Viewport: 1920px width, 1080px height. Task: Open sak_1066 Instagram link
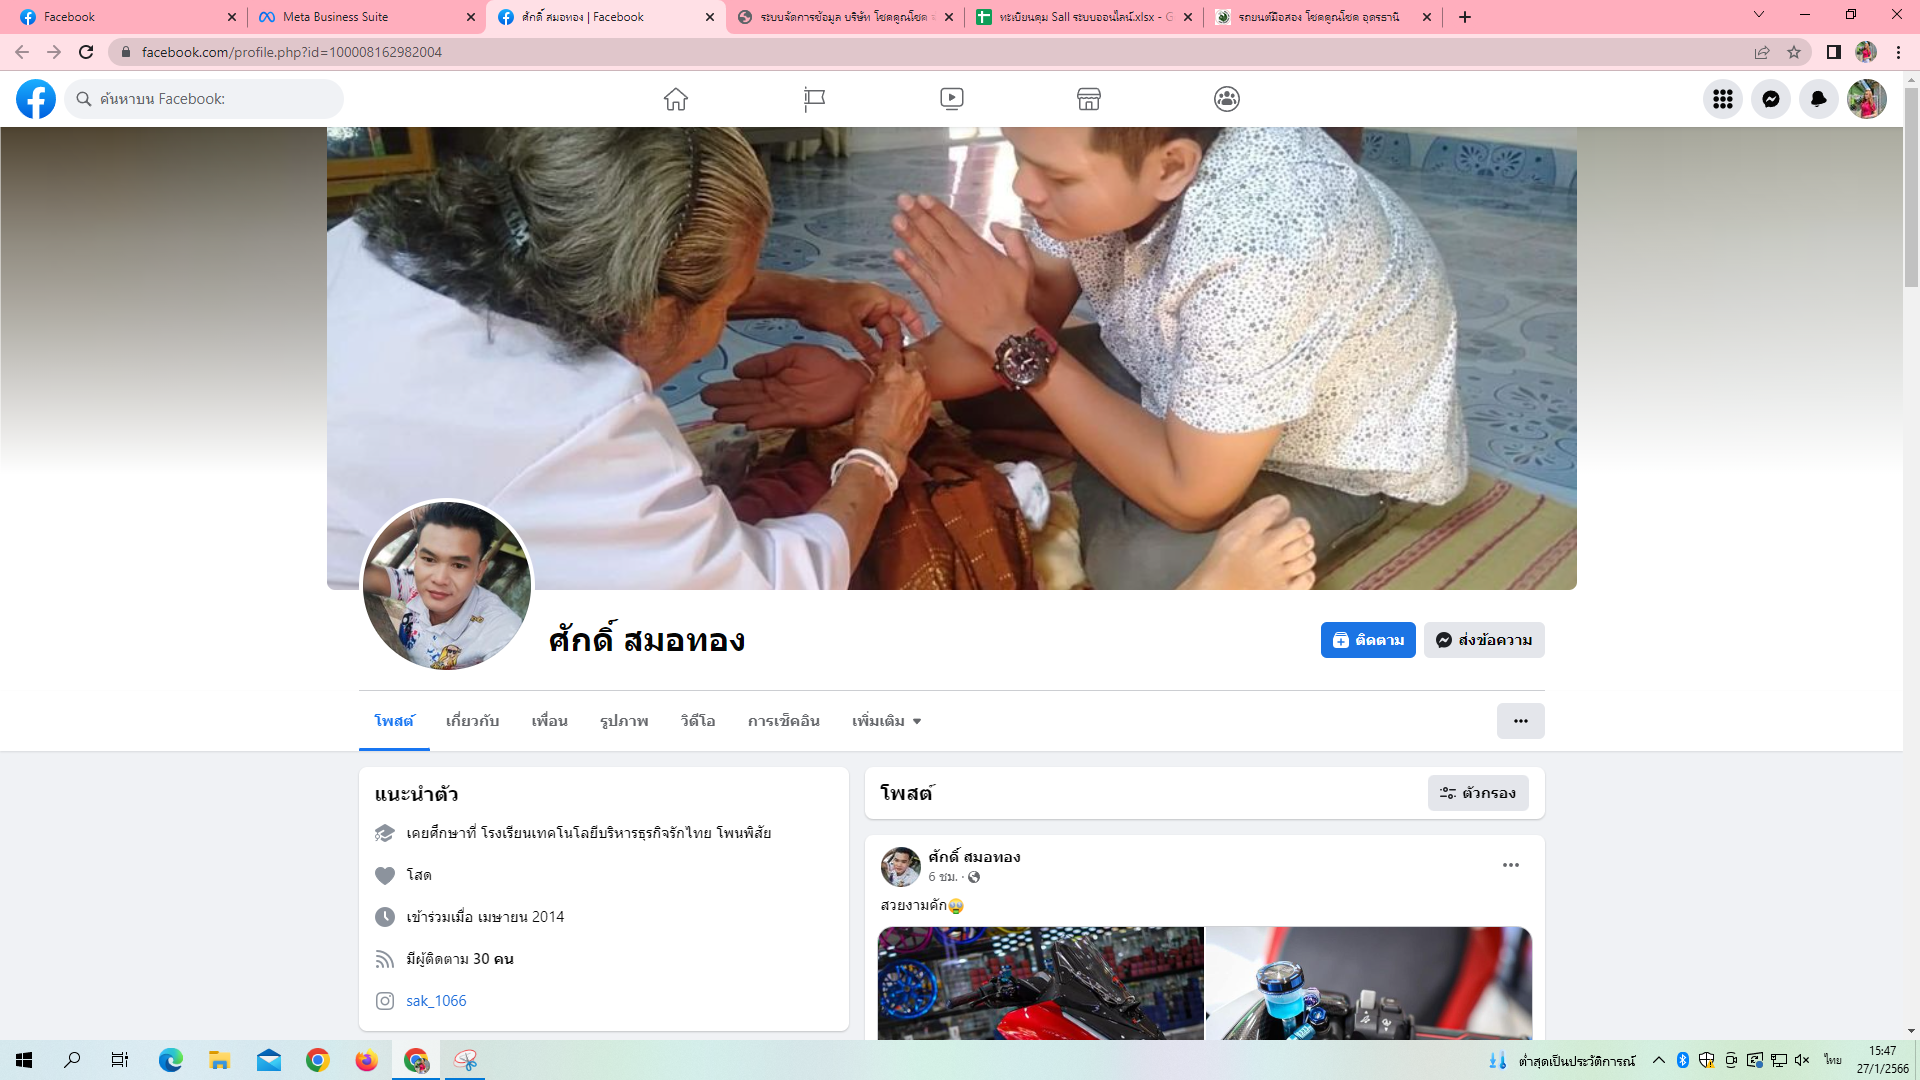click(x=436, y=1001)
